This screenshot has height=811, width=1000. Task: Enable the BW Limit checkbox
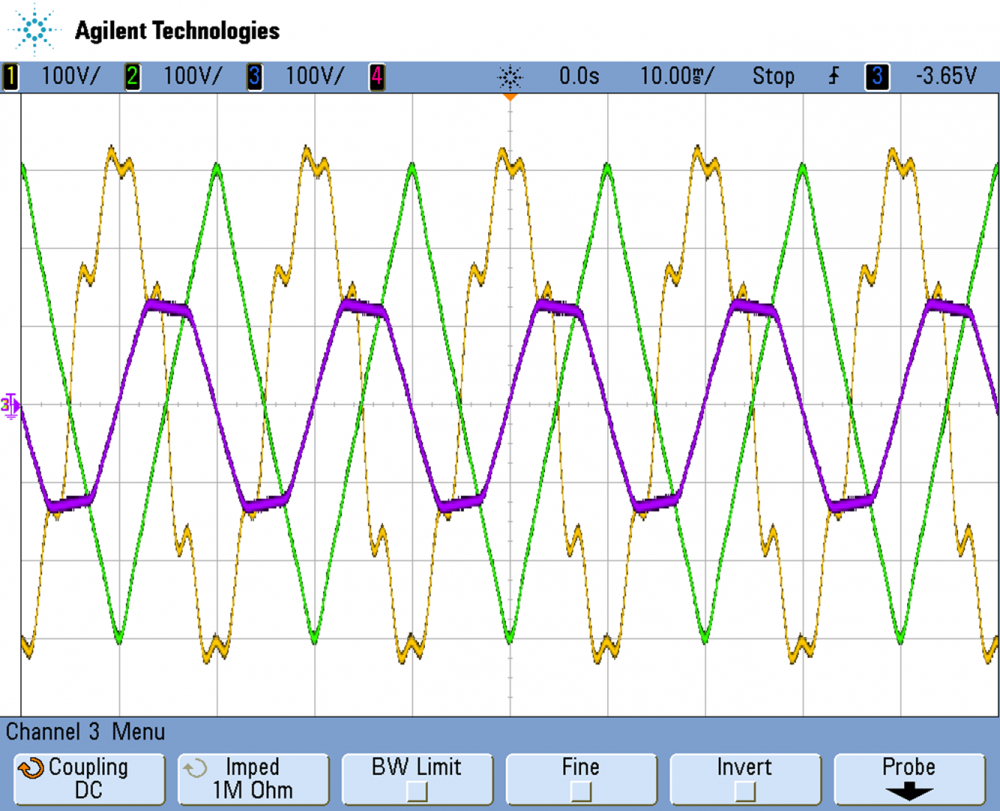tap(416, 791)
